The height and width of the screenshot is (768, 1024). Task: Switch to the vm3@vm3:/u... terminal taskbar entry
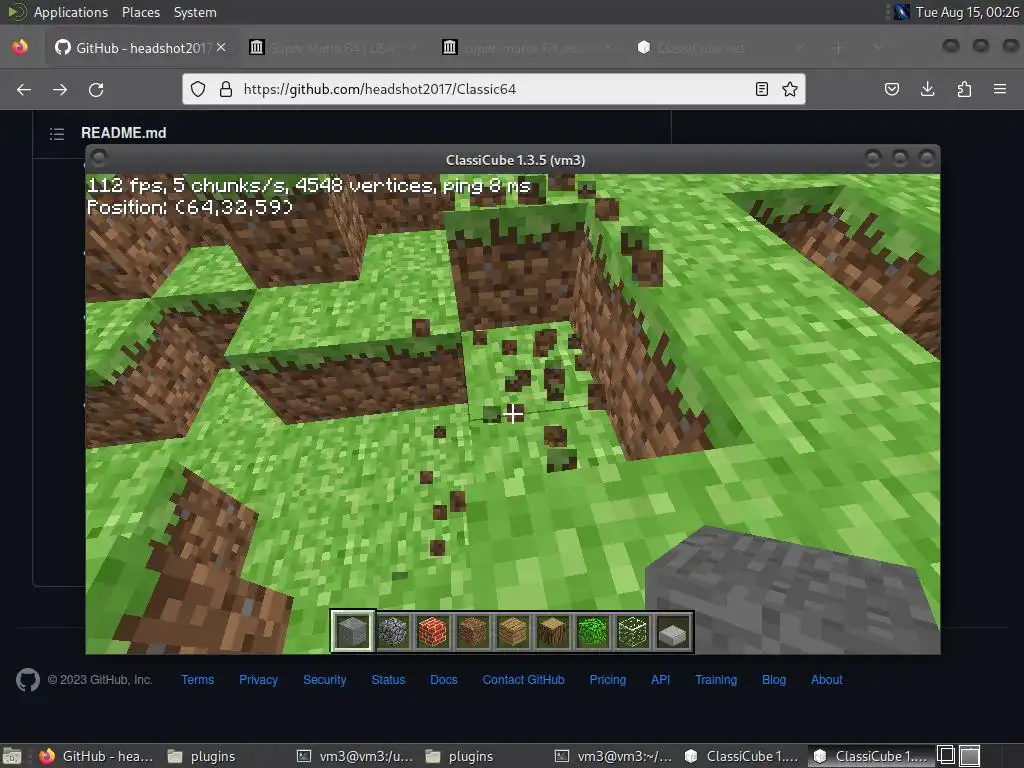click(x=355, y=756)
